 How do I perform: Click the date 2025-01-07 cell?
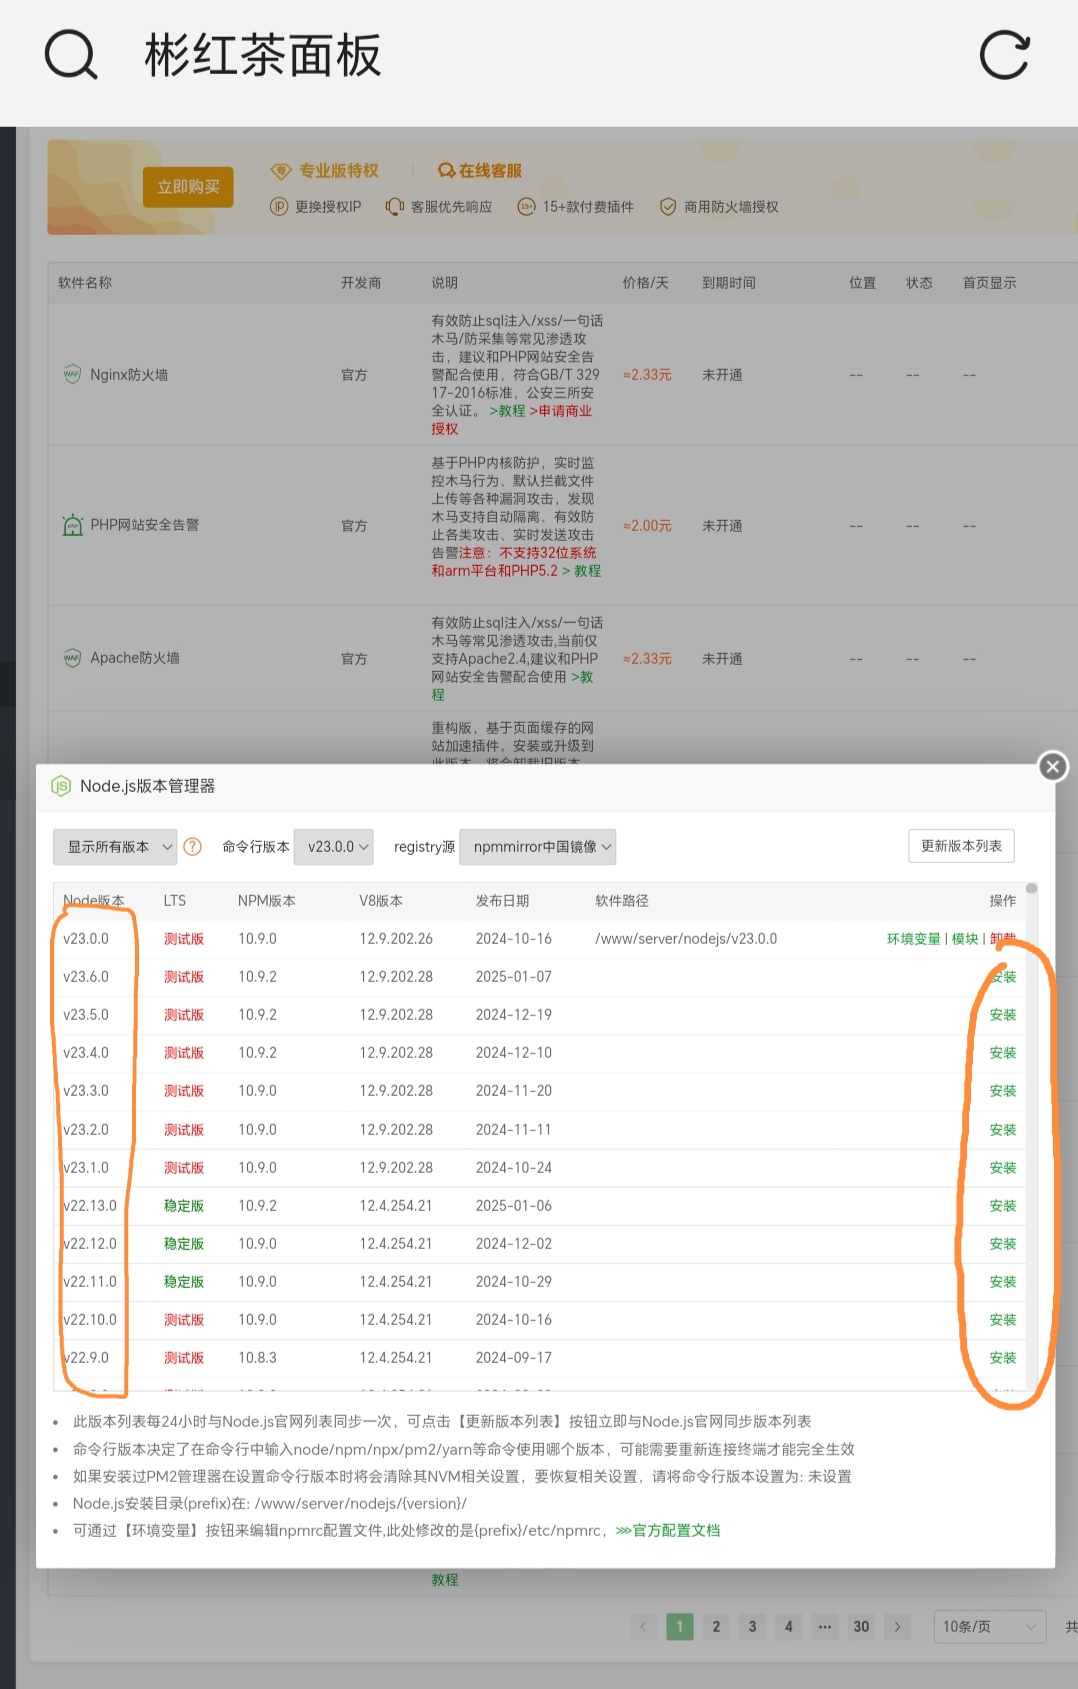[x=514, y=977]
